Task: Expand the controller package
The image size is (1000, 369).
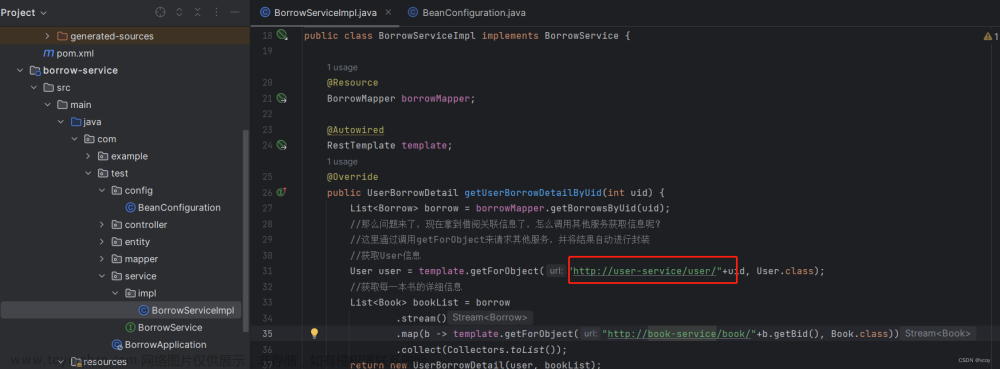Action: 101,224
